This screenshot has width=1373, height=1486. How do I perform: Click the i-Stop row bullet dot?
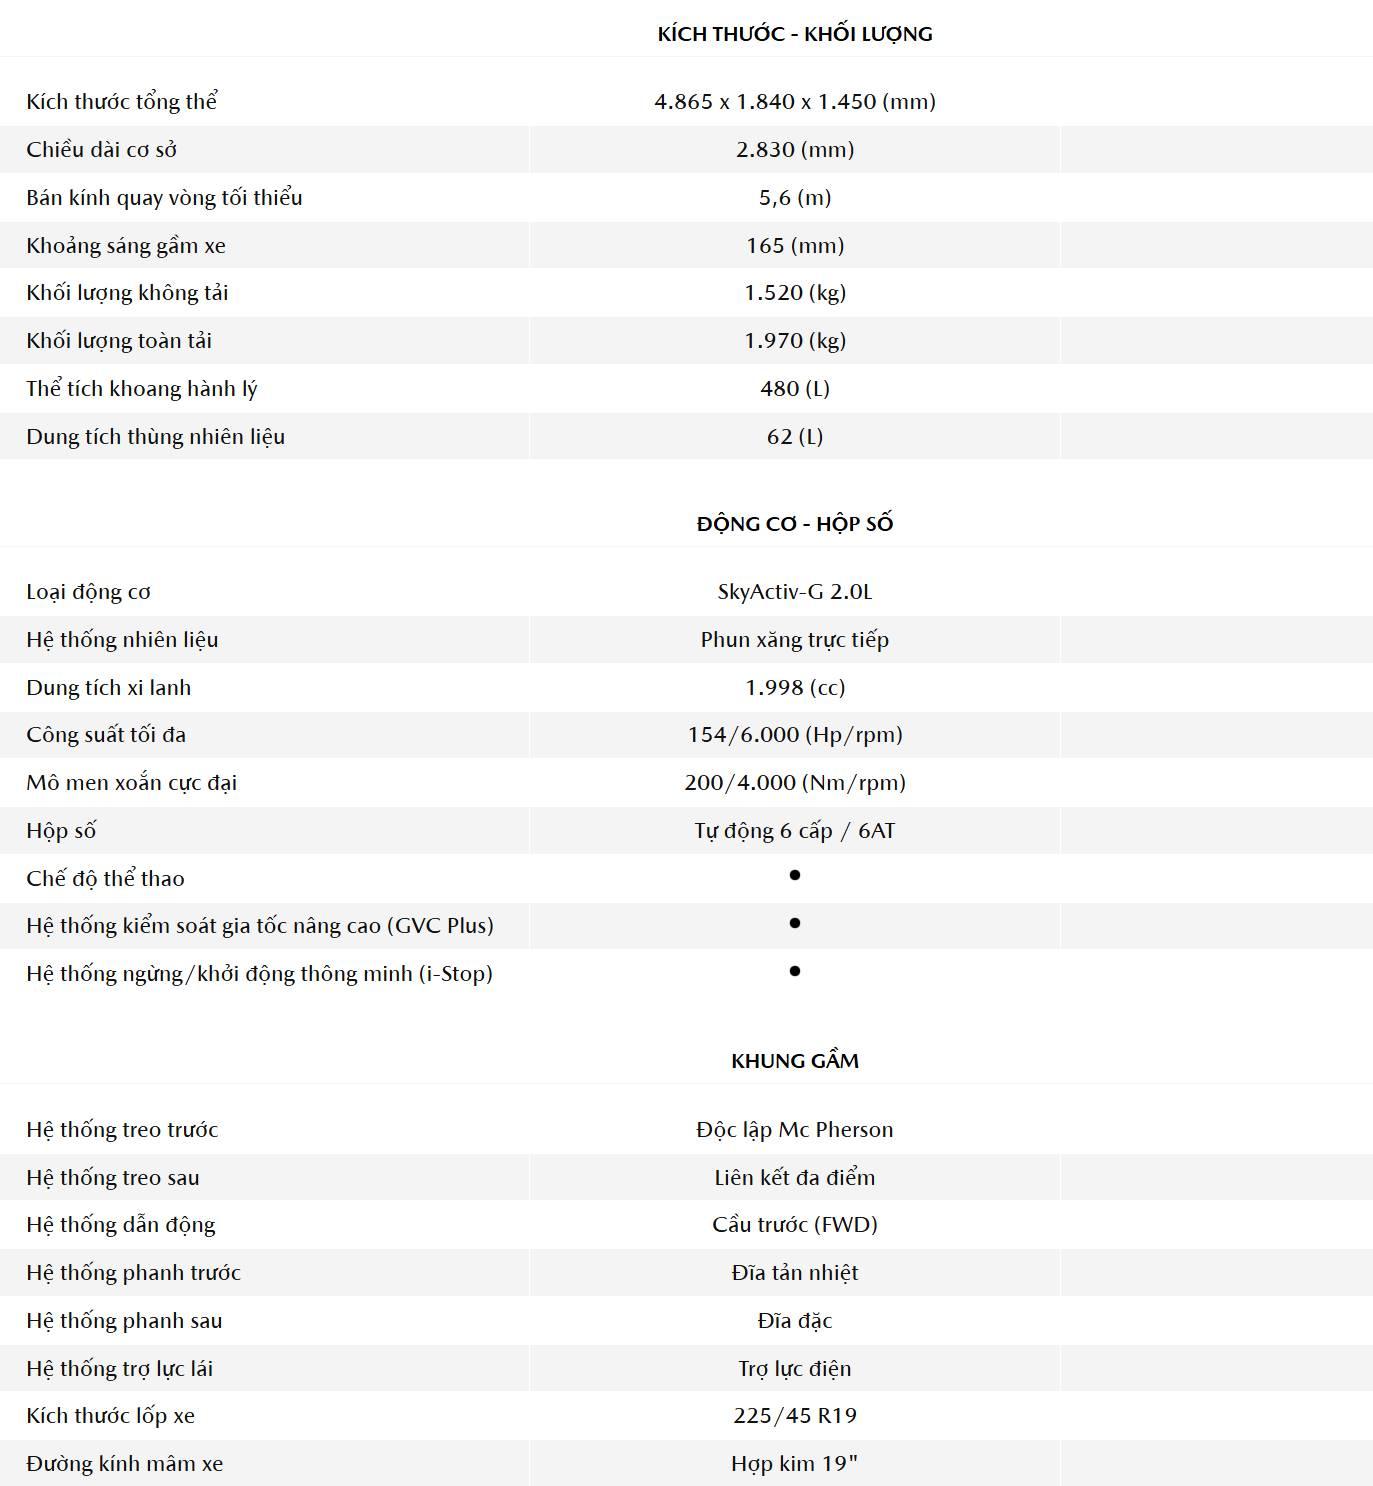(x=795, y=971)
